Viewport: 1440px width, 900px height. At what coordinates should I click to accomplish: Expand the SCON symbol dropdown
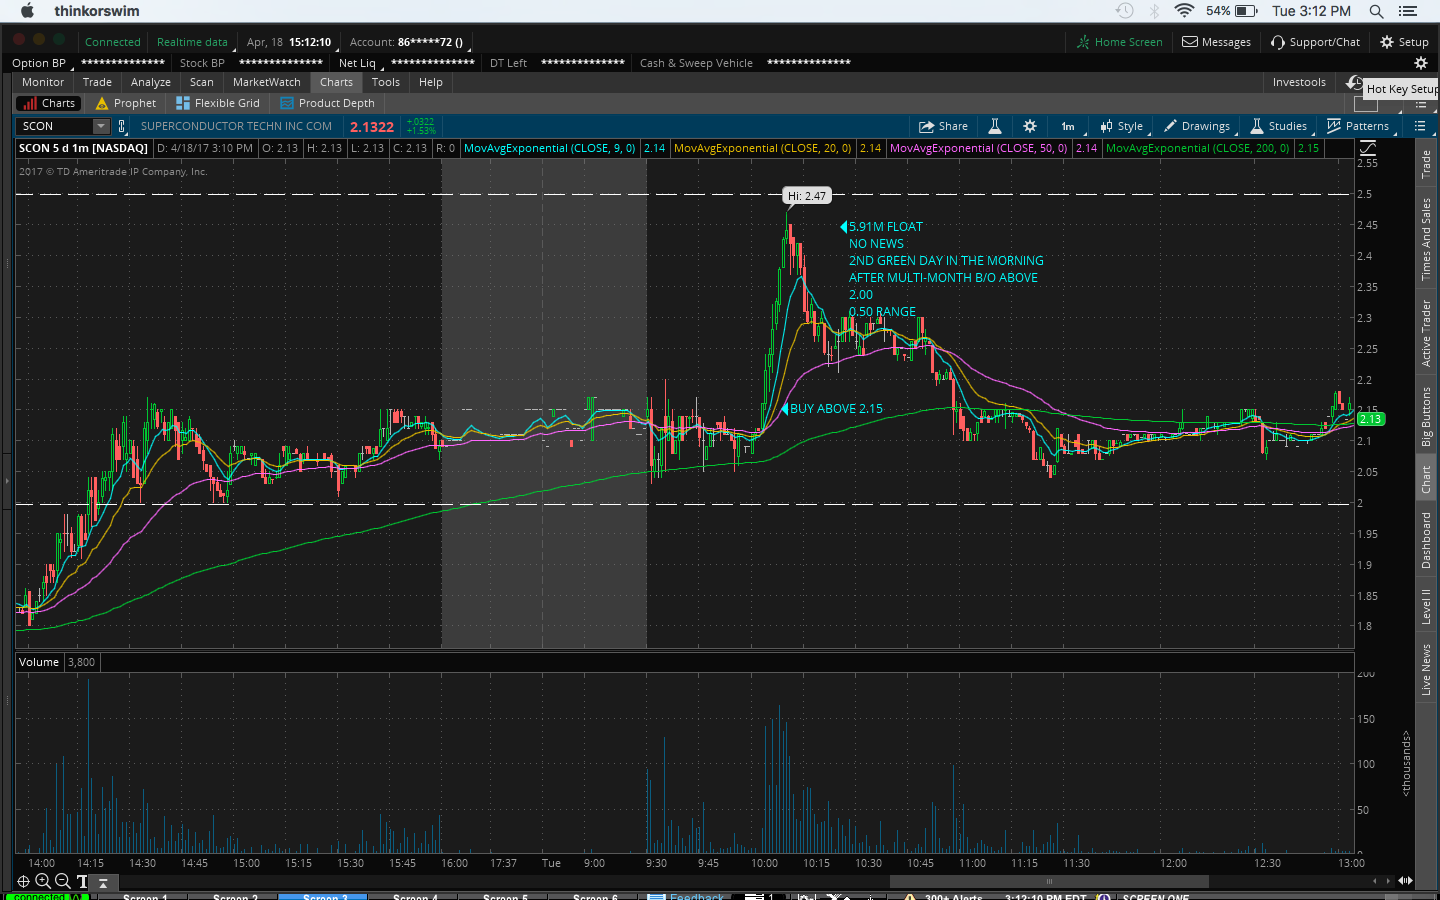point(100,126)
